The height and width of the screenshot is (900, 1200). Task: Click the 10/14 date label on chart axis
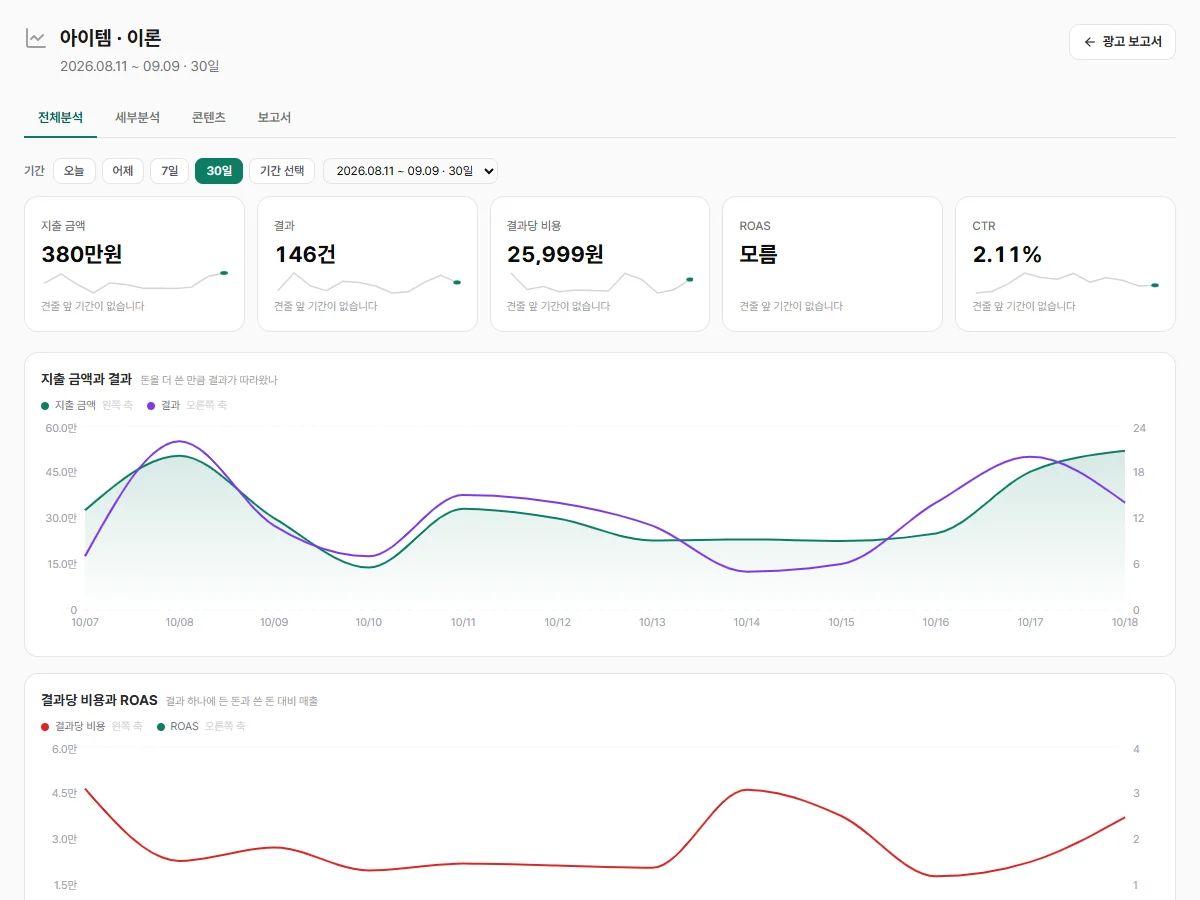tap(747, 622)
